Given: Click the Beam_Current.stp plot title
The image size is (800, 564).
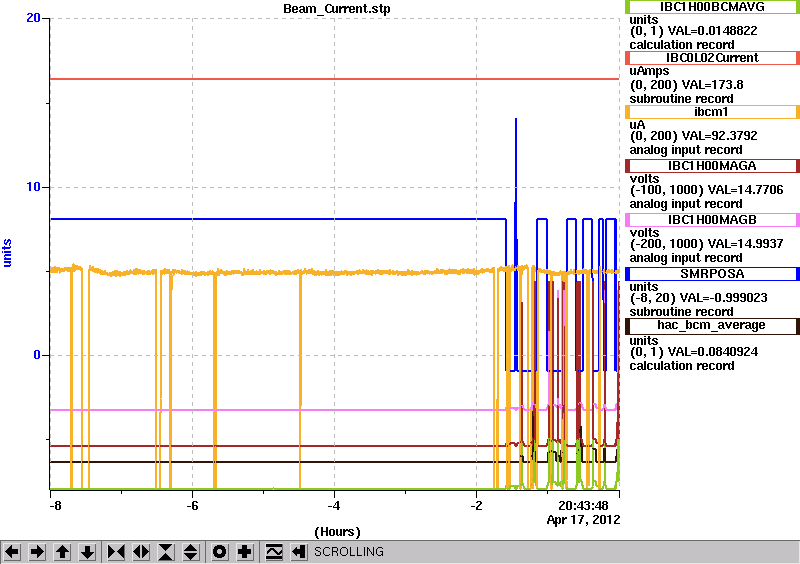Looking at the screenshot, I should pos(337,9).
